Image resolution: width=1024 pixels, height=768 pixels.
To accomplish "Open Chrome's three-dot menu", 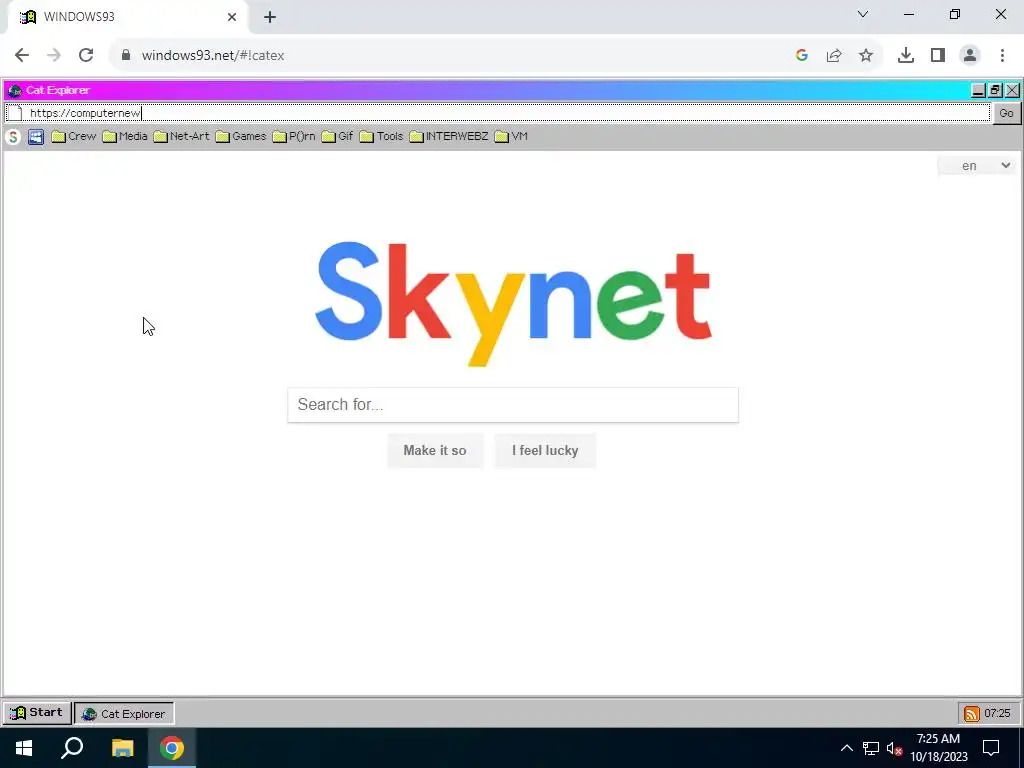I will [x=1002, y=56].
